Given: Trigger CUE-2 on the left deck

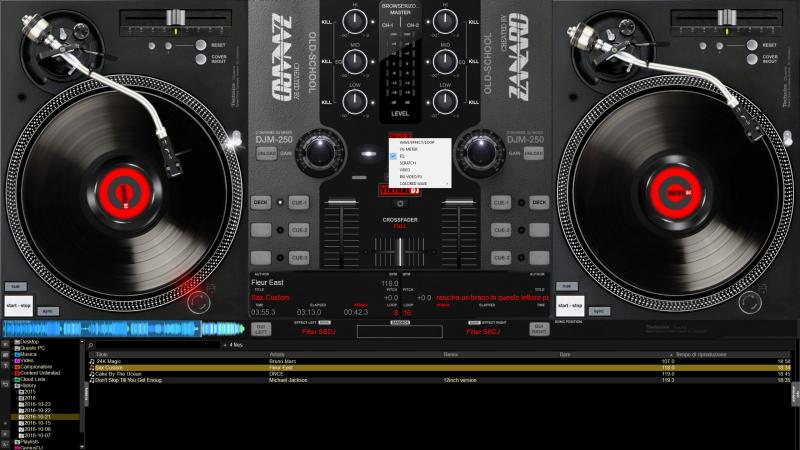Looking at the screenshot, I should [299, 230].
